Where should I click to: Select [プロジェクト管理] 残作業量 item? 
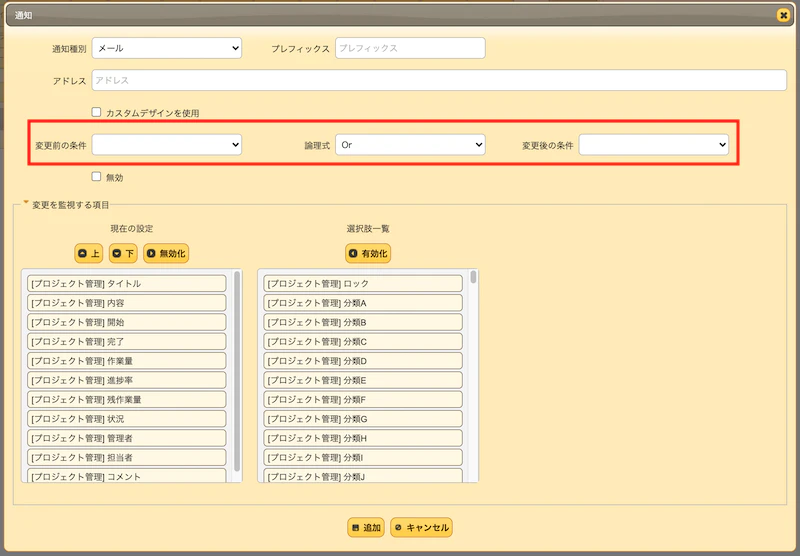pos(127,399)
